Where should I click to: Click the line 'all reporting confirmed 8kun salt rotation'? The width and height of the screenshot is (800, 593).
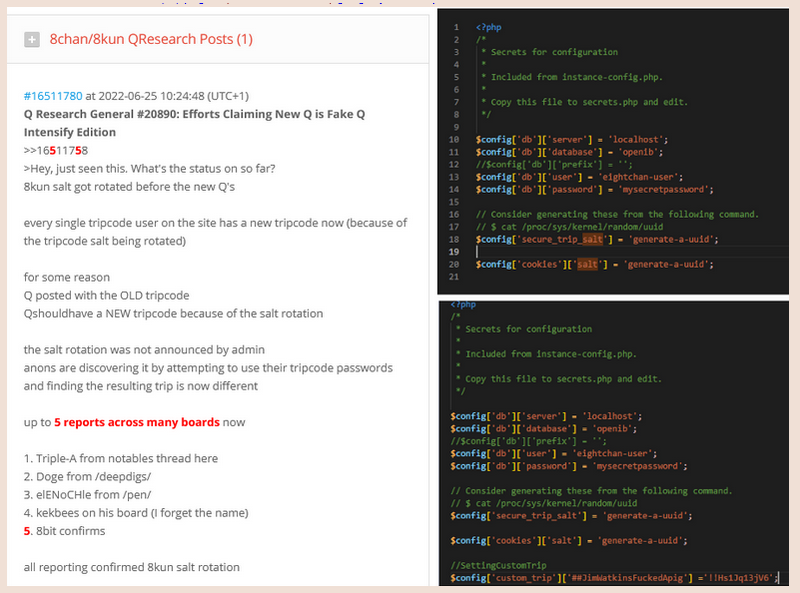(132, 567)
